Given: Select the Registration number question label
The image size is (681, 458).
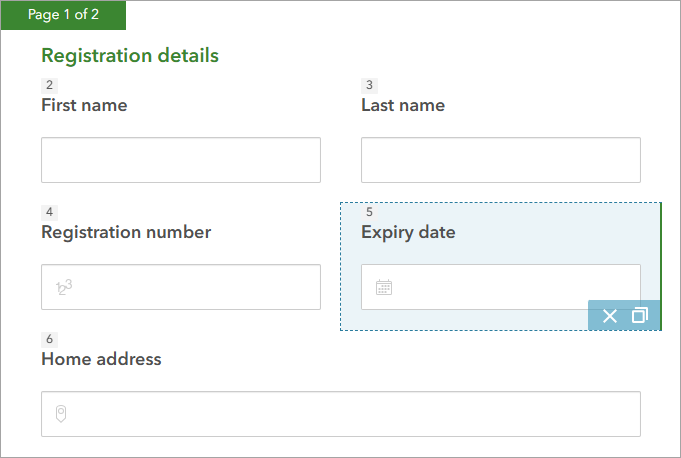Looking at the screenshot, I should 126,232.
